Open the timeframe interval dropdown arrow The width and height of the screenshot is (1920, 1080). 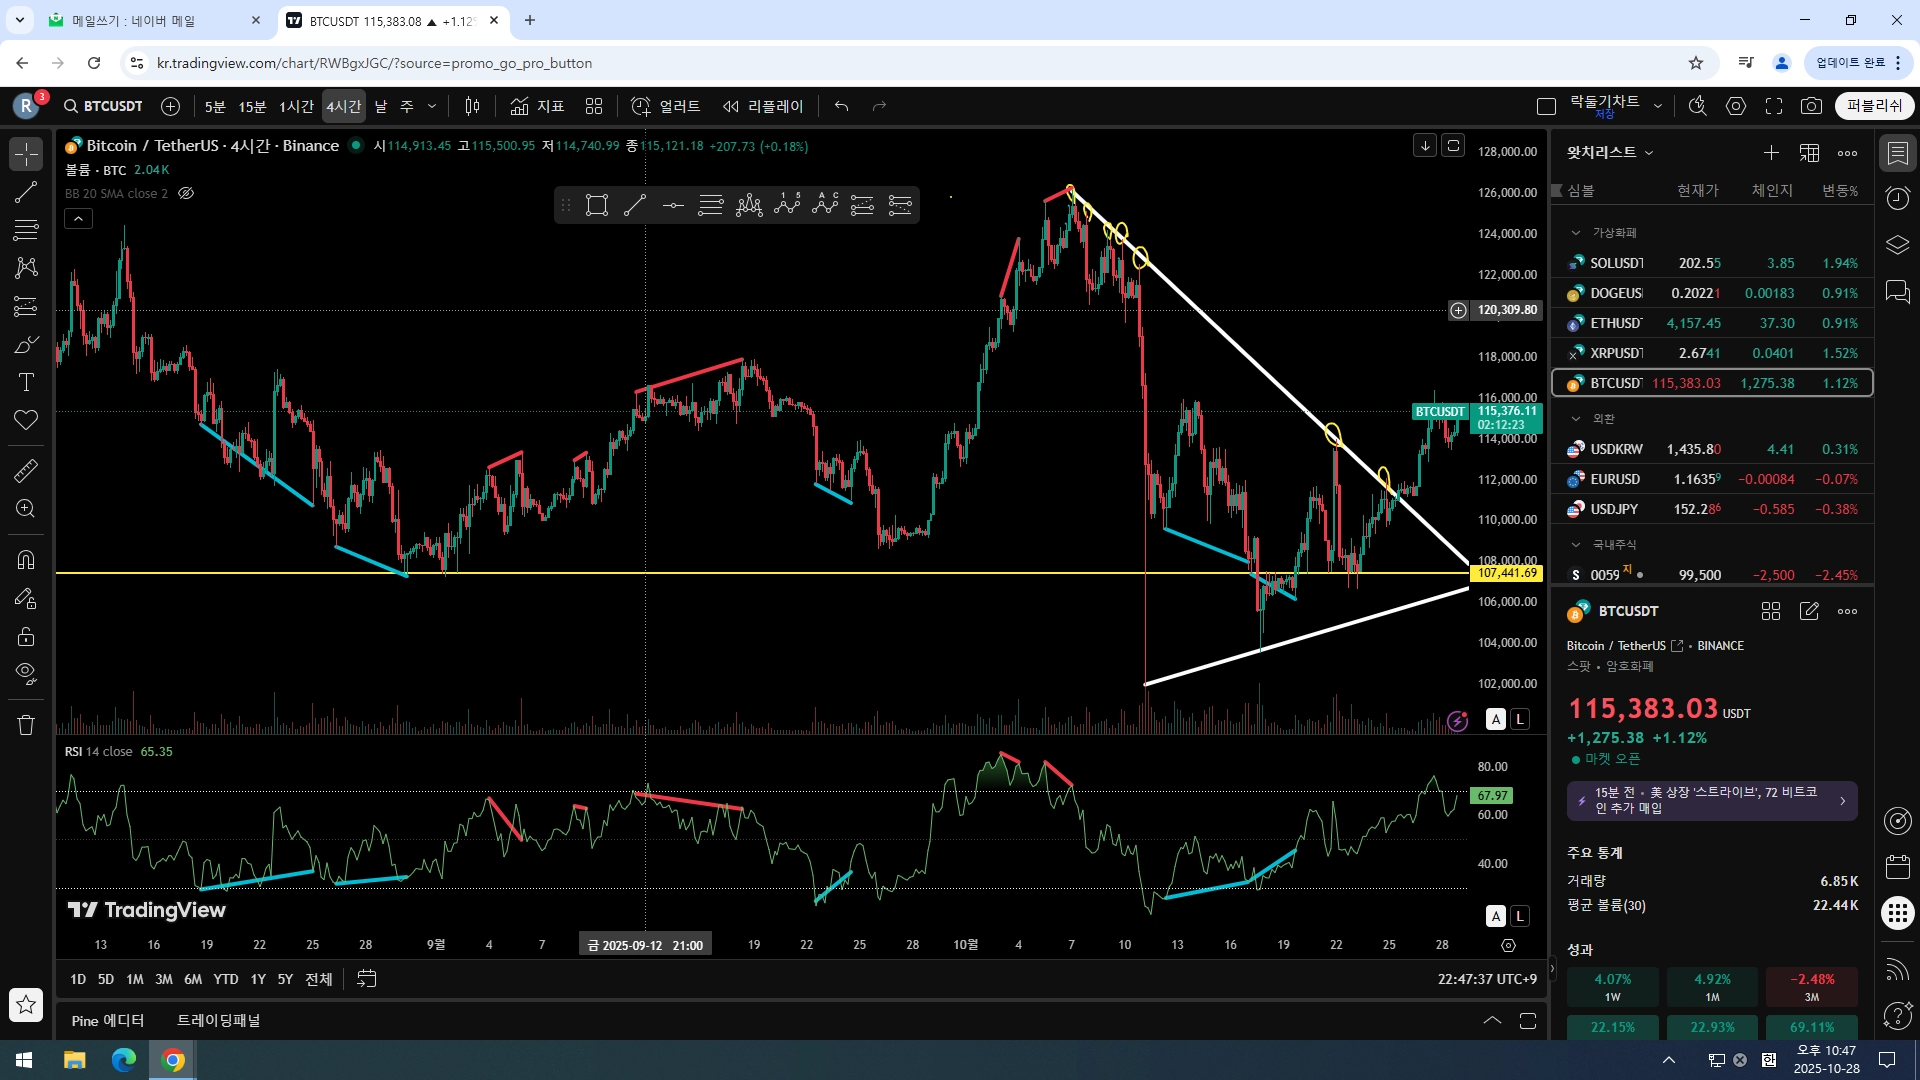click(432, 106)
